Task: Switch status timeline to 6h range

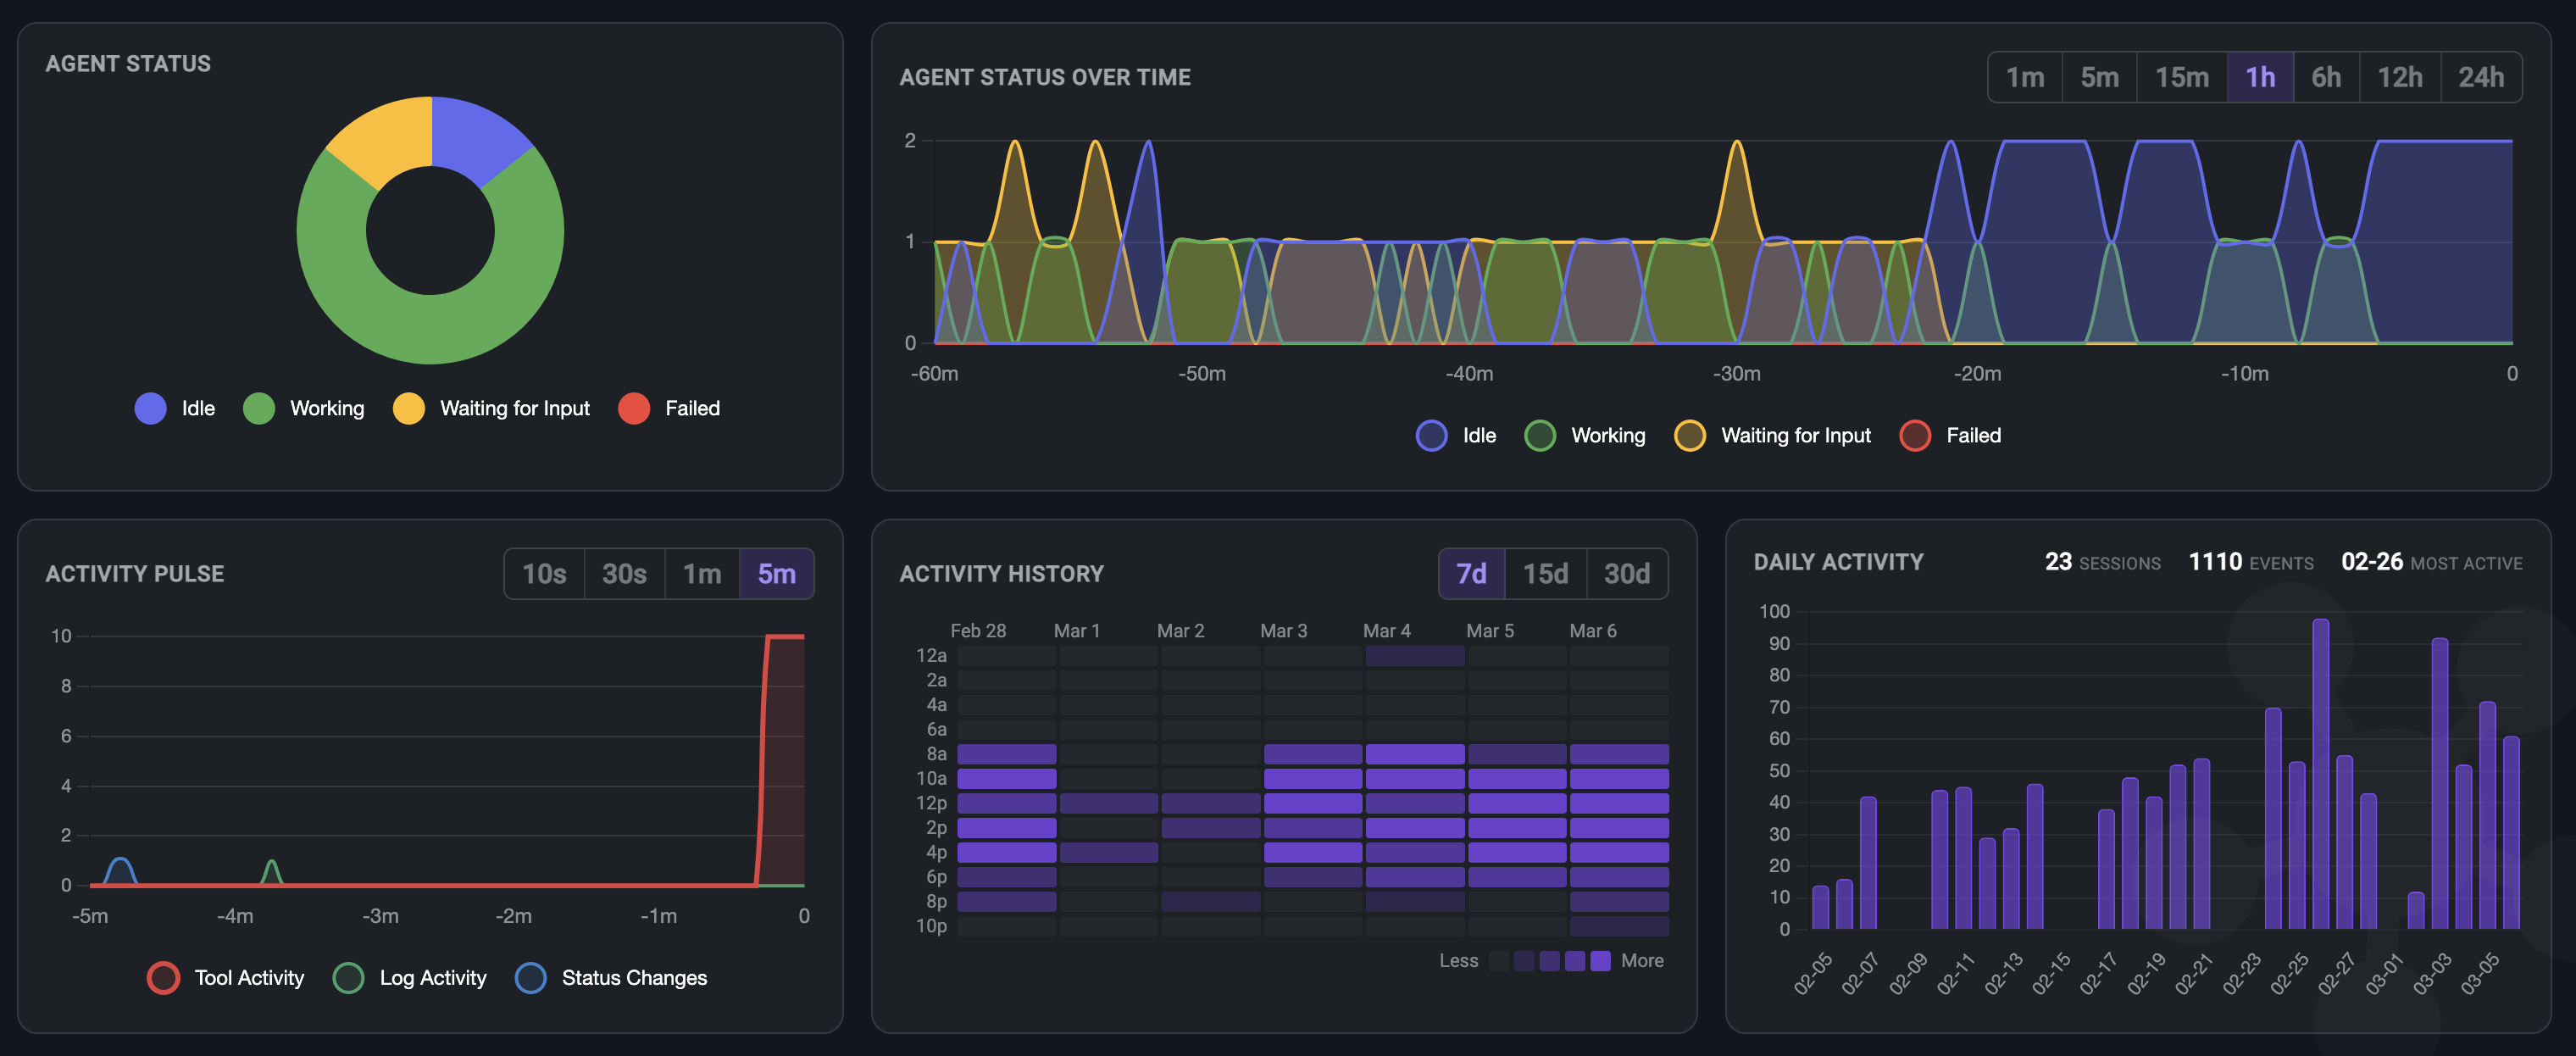Action: 2325,77
